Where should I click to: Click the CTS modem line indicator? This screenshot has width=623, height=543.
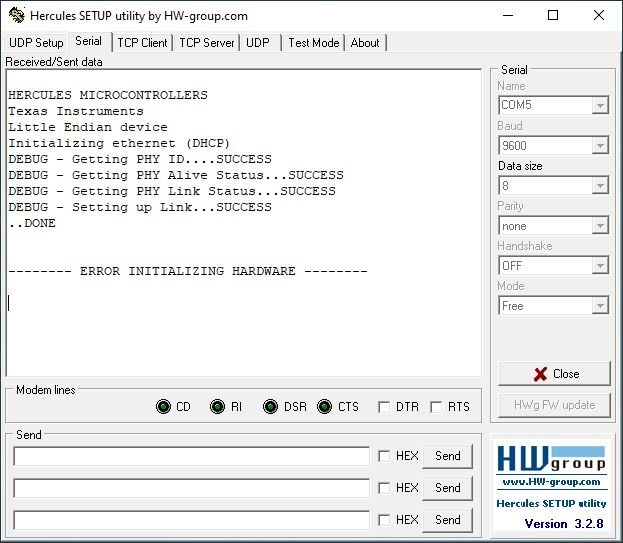point(325,406)
